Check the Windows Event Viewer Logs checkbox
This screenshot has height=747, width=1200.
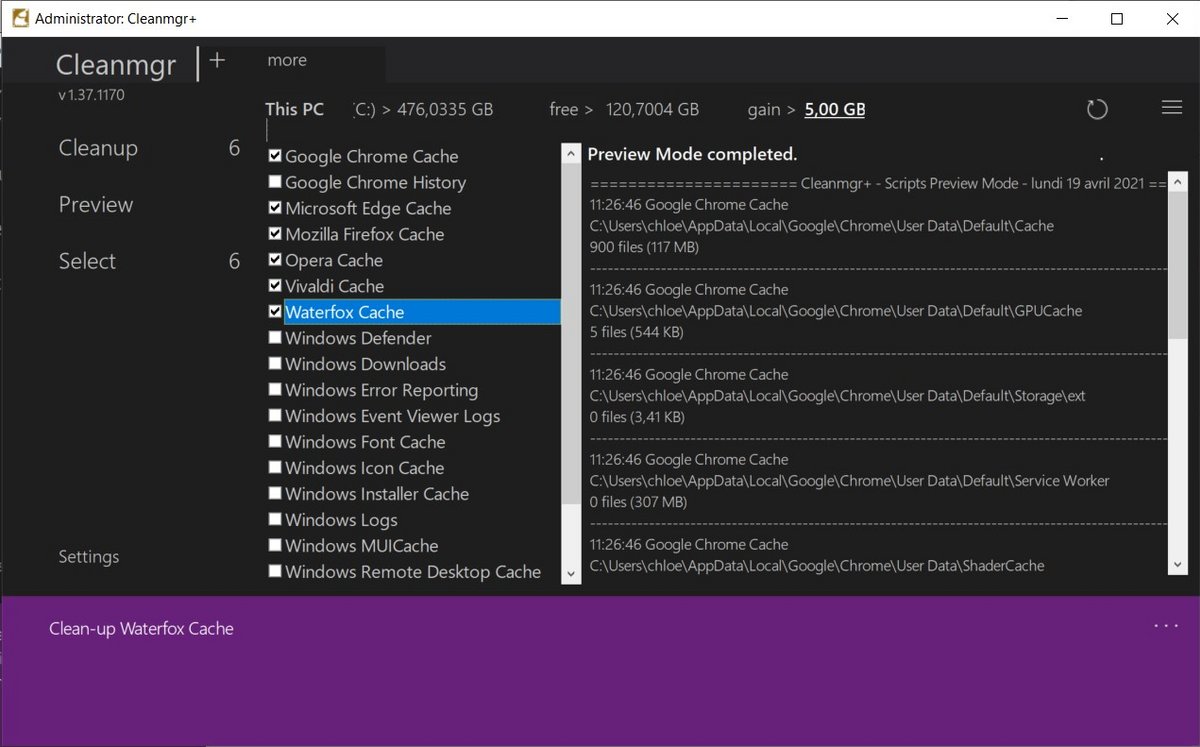[x=275, y=416]
